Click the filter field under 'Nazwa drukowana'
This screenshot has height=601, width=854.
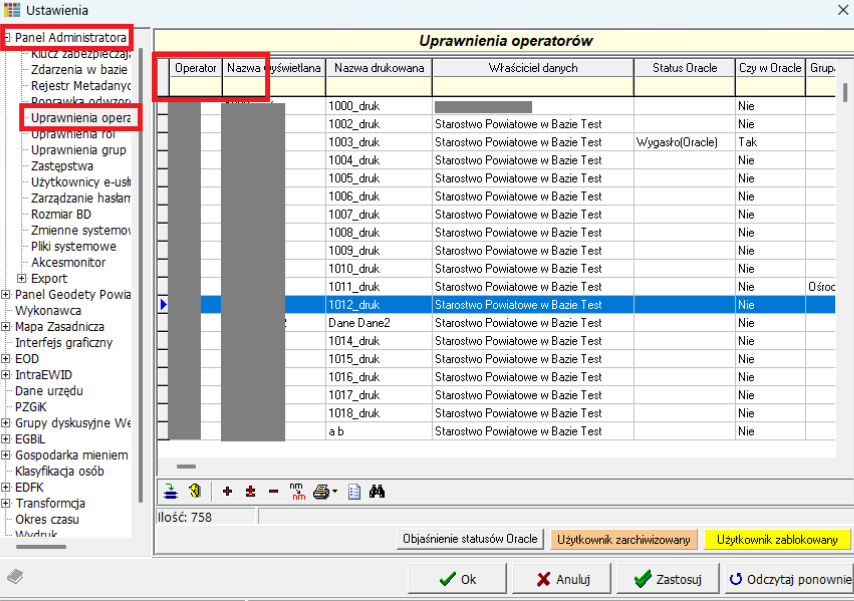pyautogui.click(x=378, y=88)
